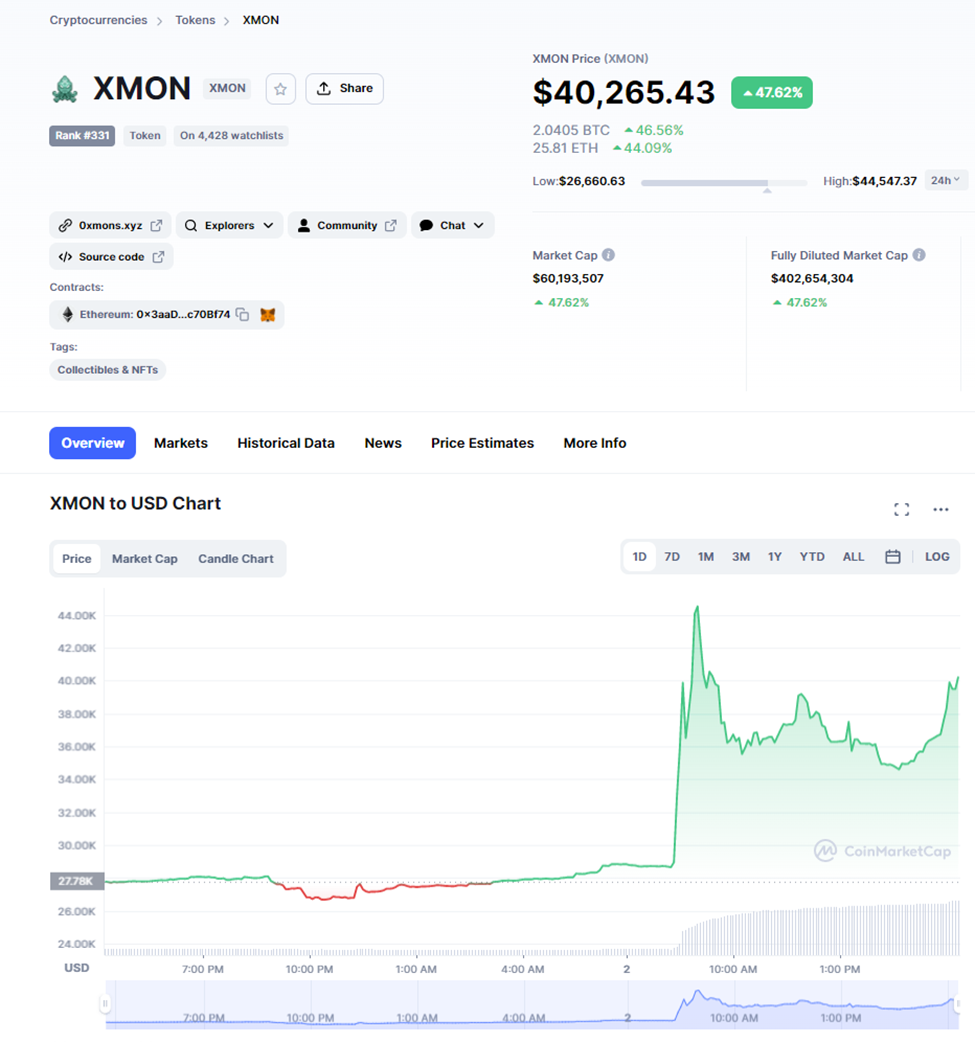Click the upload arrow icon in Share
The image size is (975, 1042).
[x=324, y=88]
